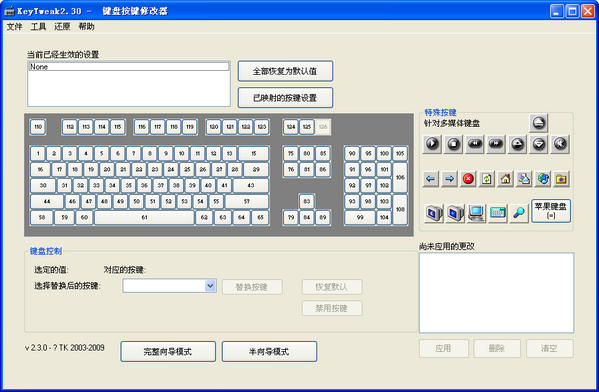Image resolution: width=599 pixels, height=392 pixels.
Task: Click the 替换按键 button
Action: coord(253,287)
